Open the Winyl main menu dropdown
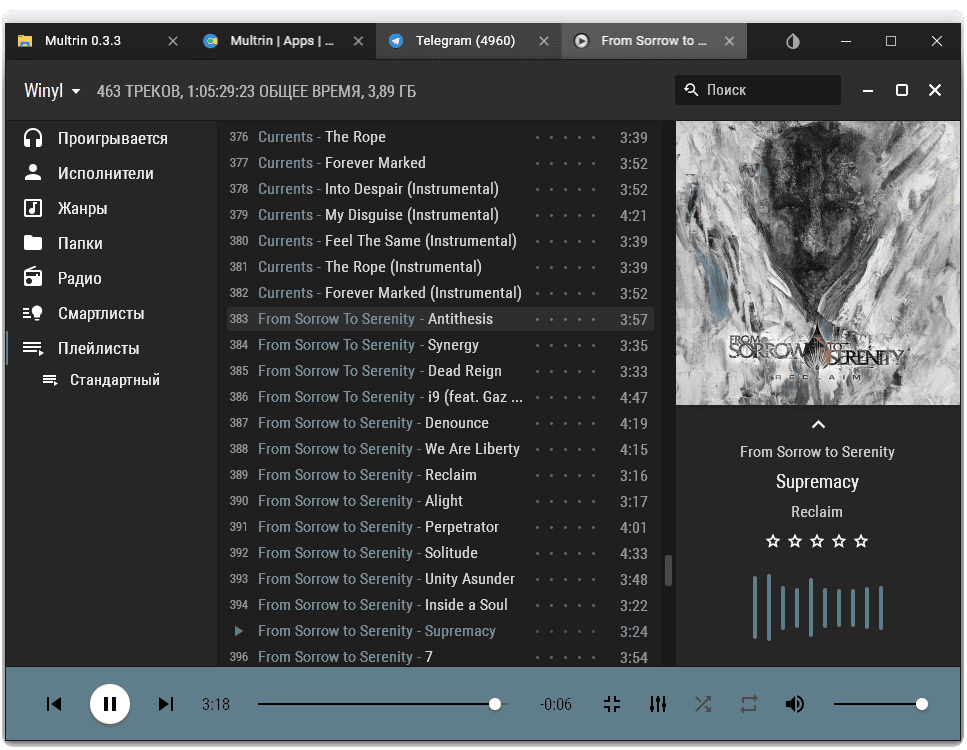 pyautogui.click(x=52, y=91)
